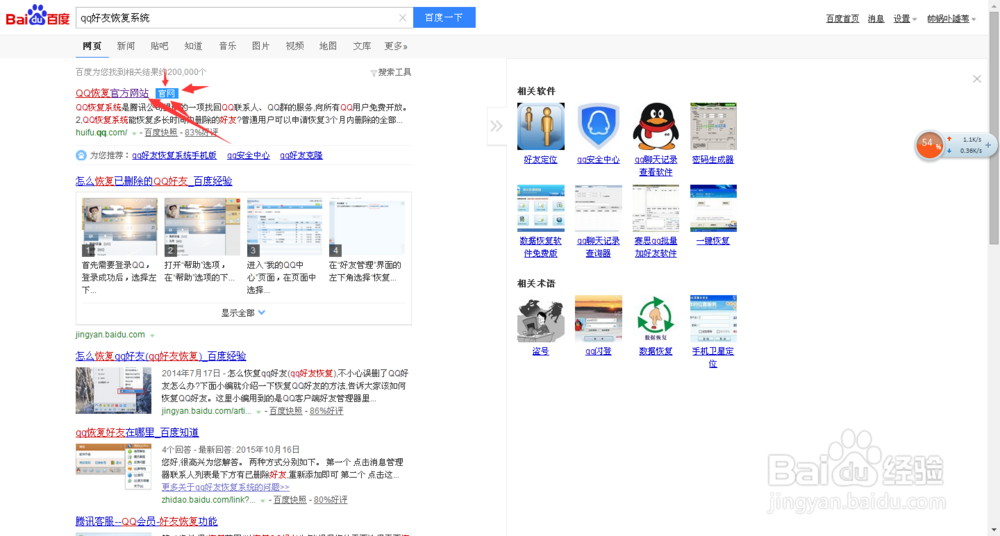
Task: Clear the search box with the X icon
Action: [x=402, y=18]
